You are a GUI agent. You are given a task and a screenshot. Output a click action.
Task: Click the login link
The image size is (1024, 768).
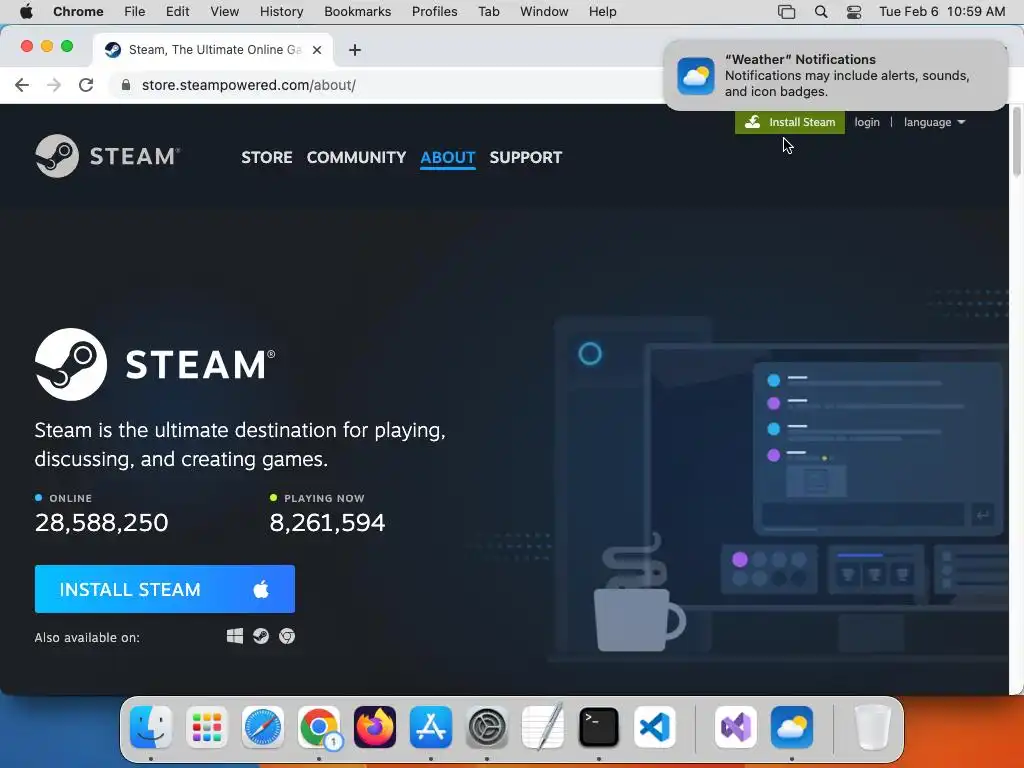click(867, 122)
